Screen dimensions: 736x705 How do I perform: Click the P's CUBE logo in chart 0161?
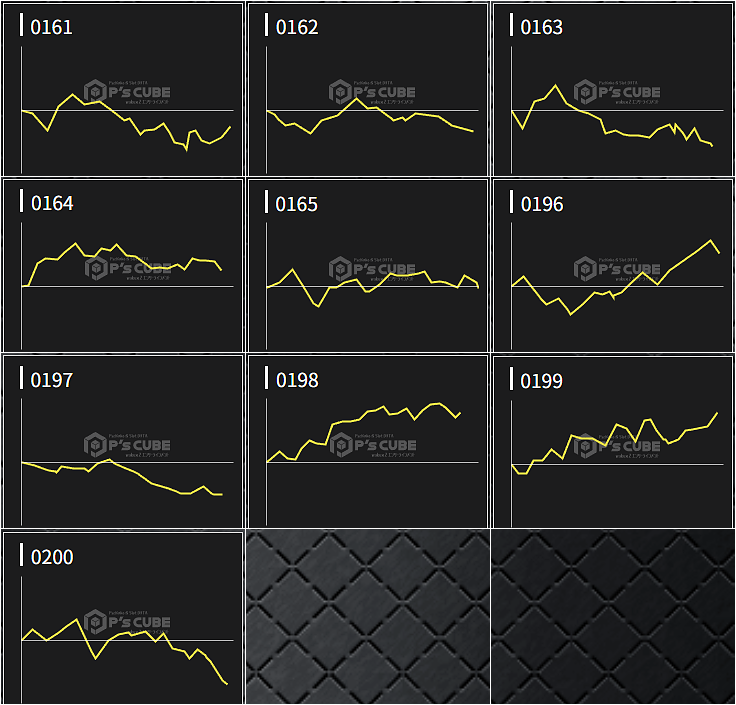point(127,92)
